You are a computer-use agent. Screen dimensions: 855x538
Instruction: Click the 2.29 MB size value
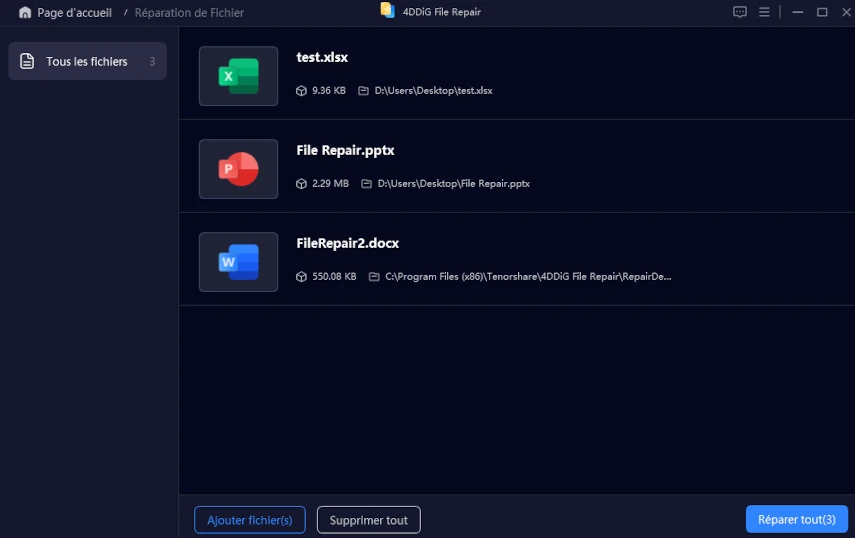point(330,184)
